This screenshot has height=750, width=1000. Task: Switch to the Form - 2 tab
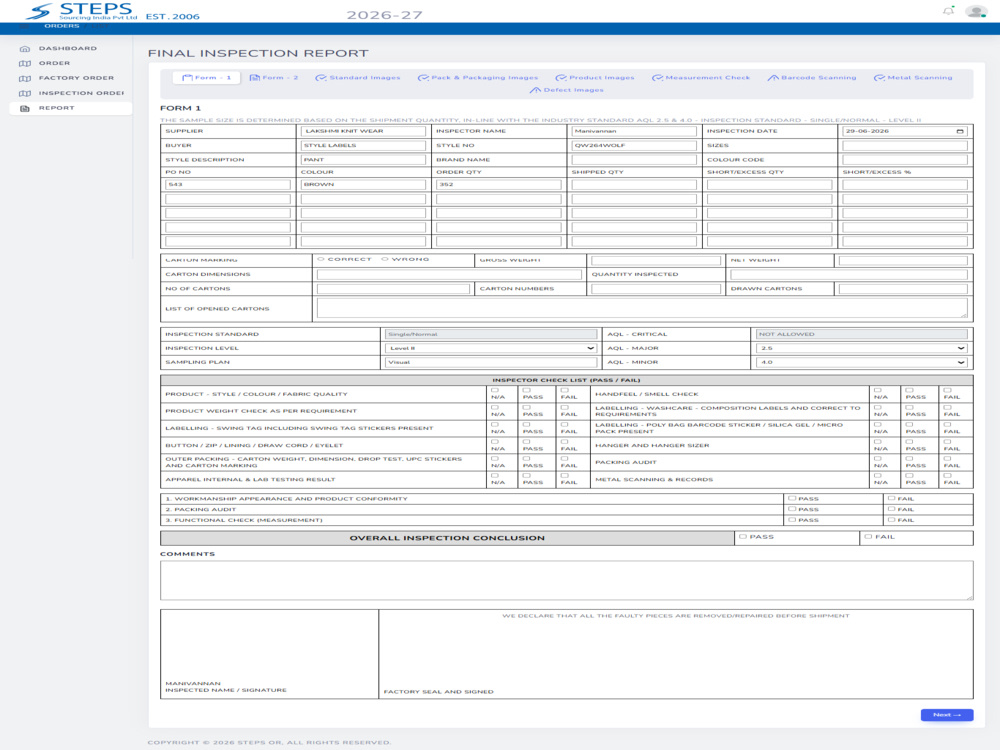click(274, 78)
